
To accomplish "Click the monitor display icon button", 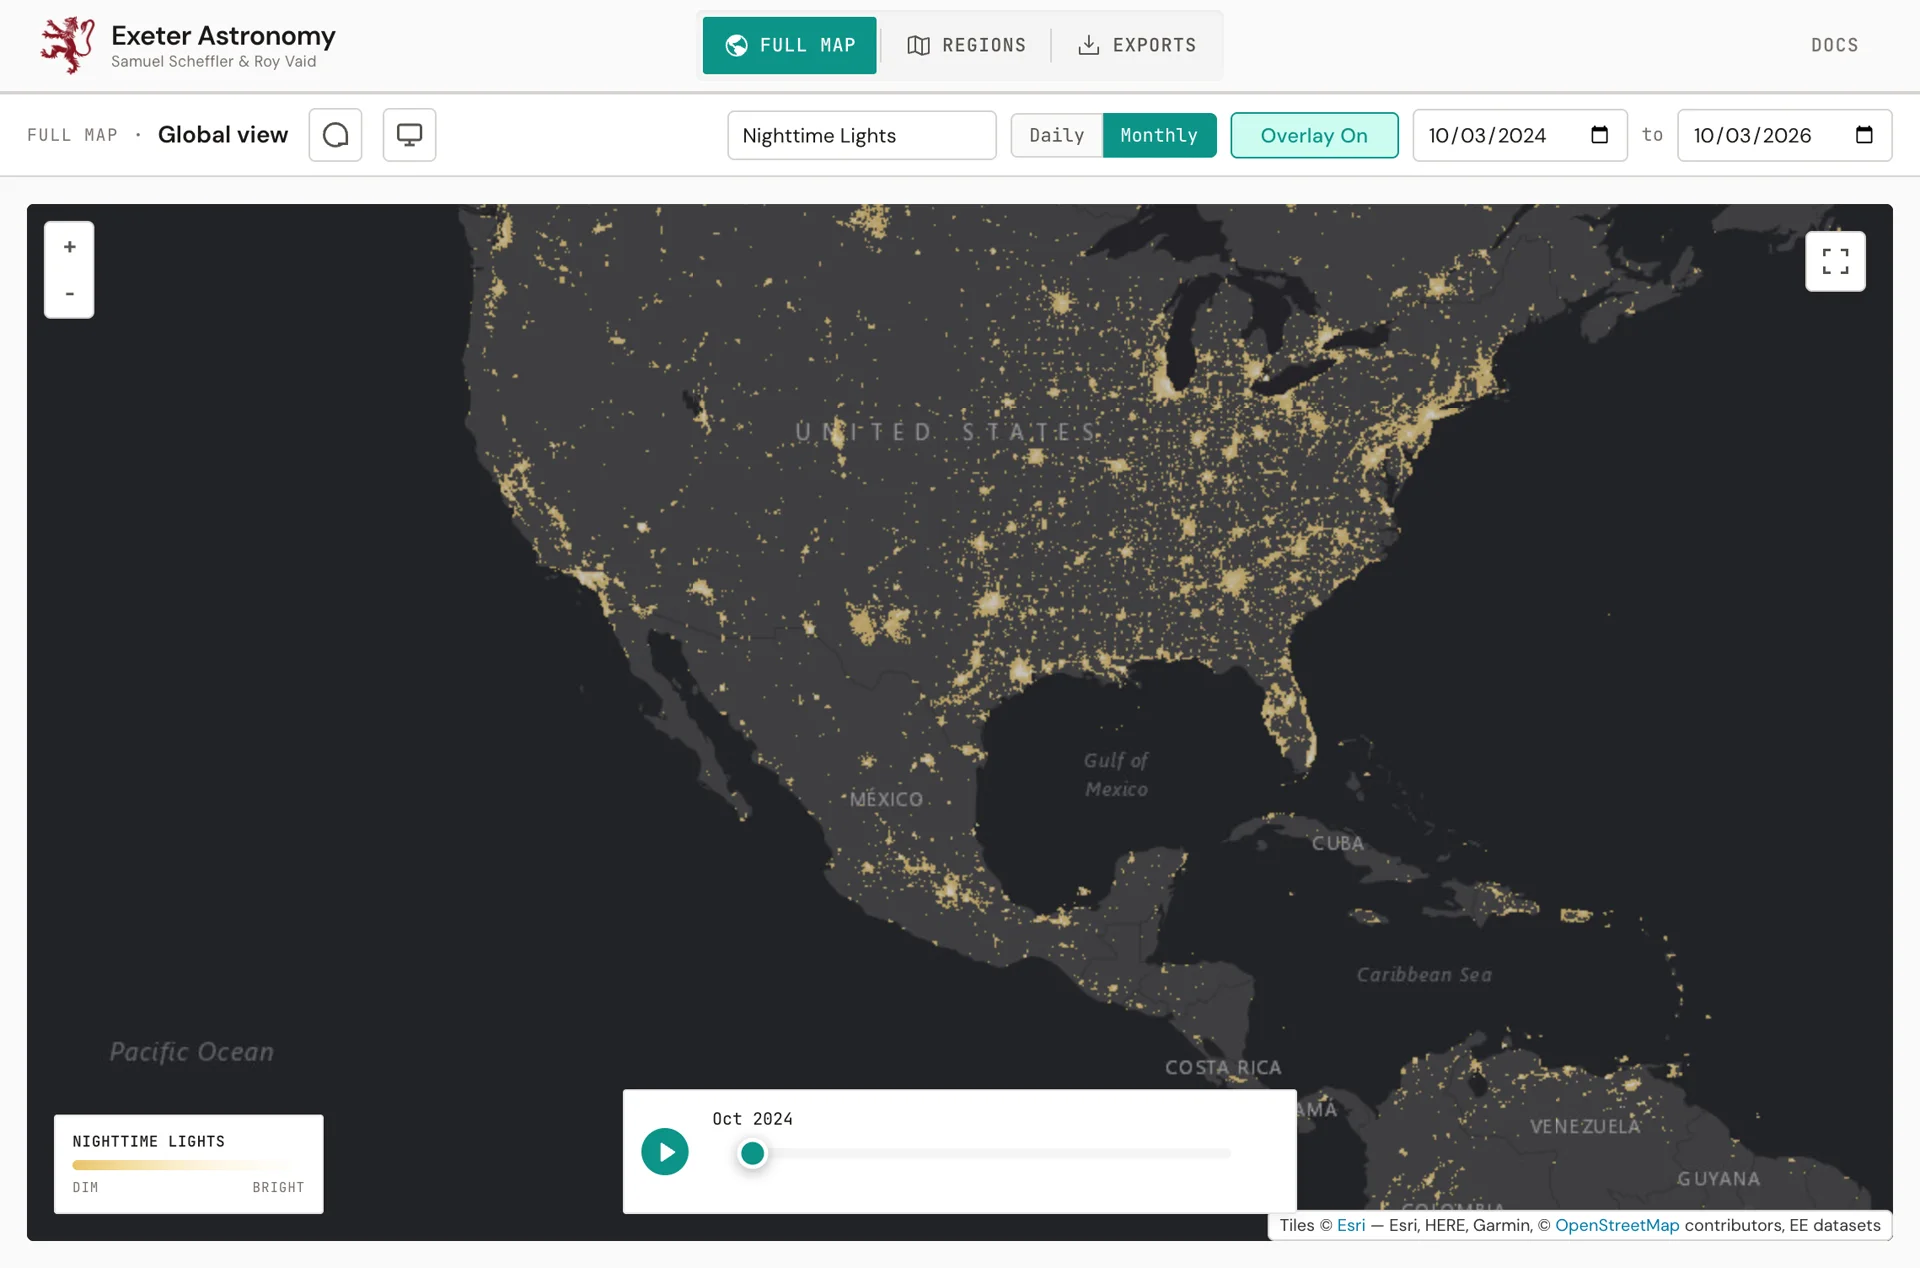I will point(409,135).
